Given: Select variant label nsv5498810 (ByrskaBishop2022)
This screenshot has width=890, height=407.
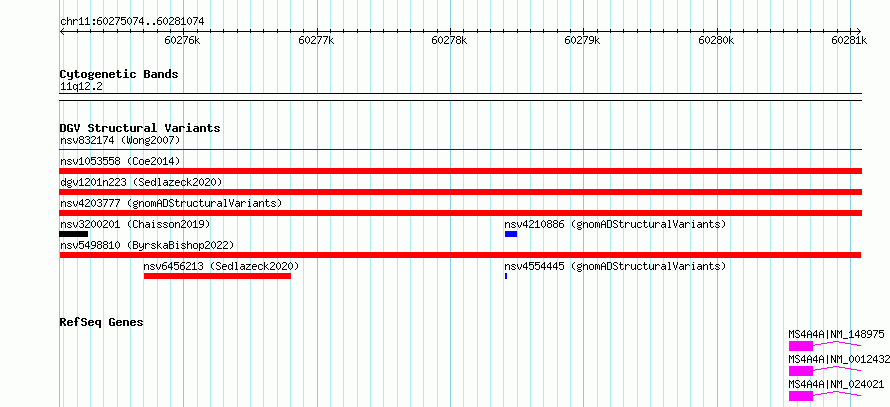Looking at the screenshot, I should pyautogui.click(x=147, y=245).
